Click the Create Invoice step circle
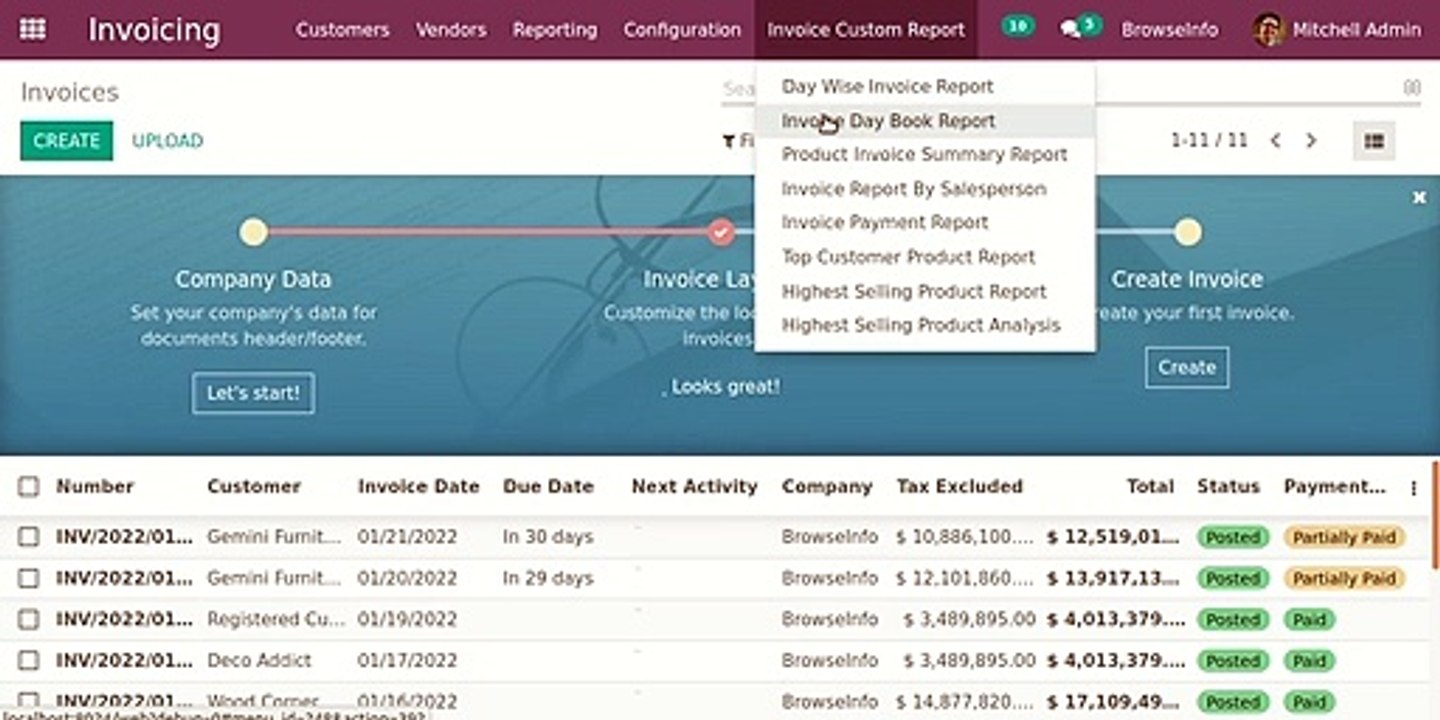The image size is (1440, 720). [1187, 232]
